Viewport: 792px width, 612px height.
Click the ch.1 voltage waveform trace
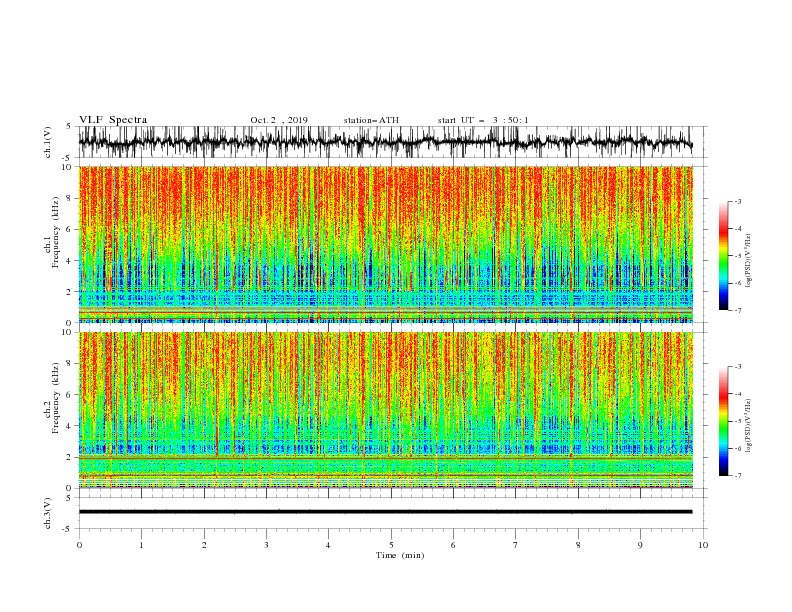tap(385, 142)
